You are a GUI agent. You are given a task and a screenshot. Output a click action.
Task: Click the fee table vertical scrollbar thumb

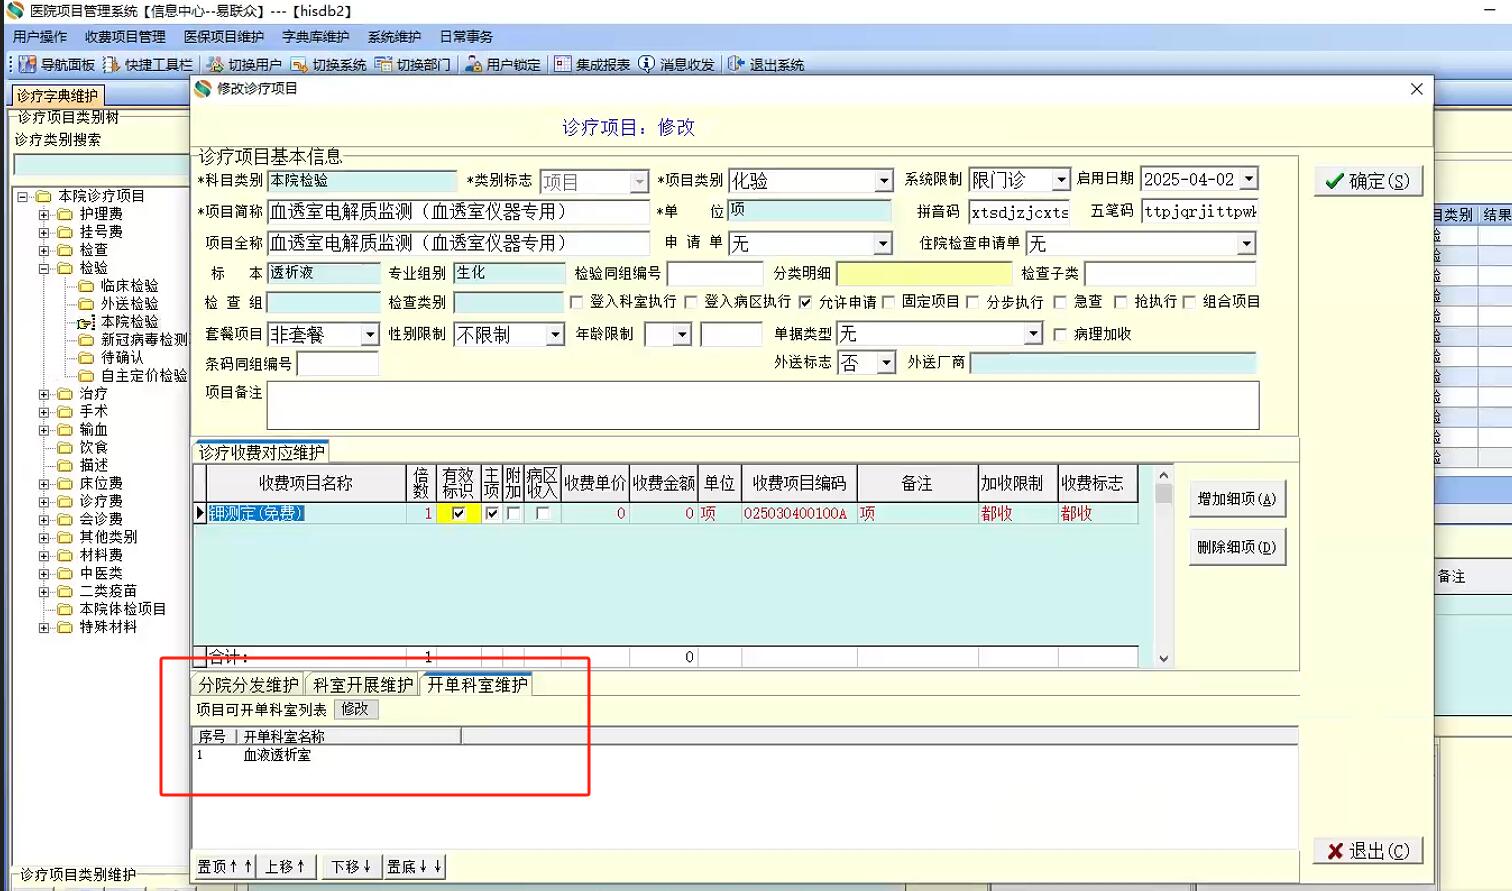click(1163, 494)
